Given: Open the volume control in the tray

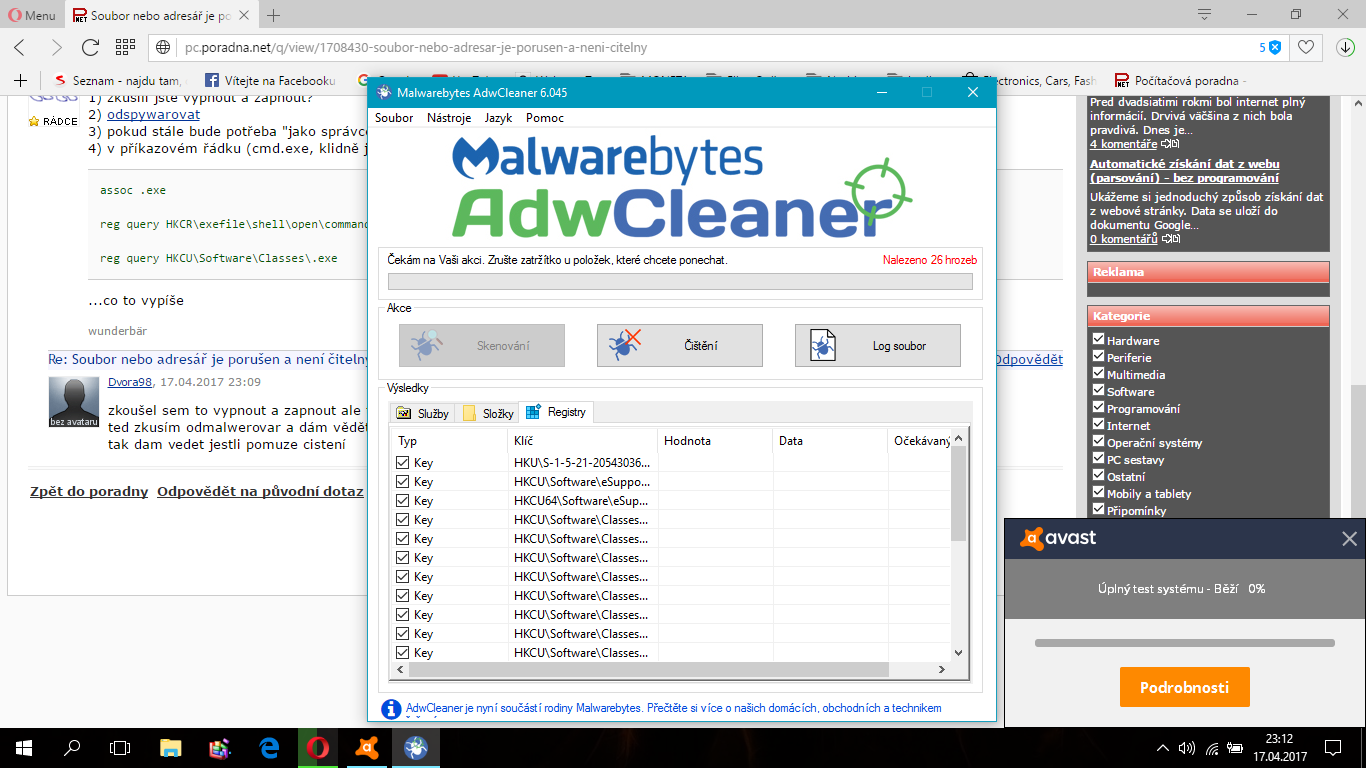Looking at the screenshot, I should (1187, 747).
